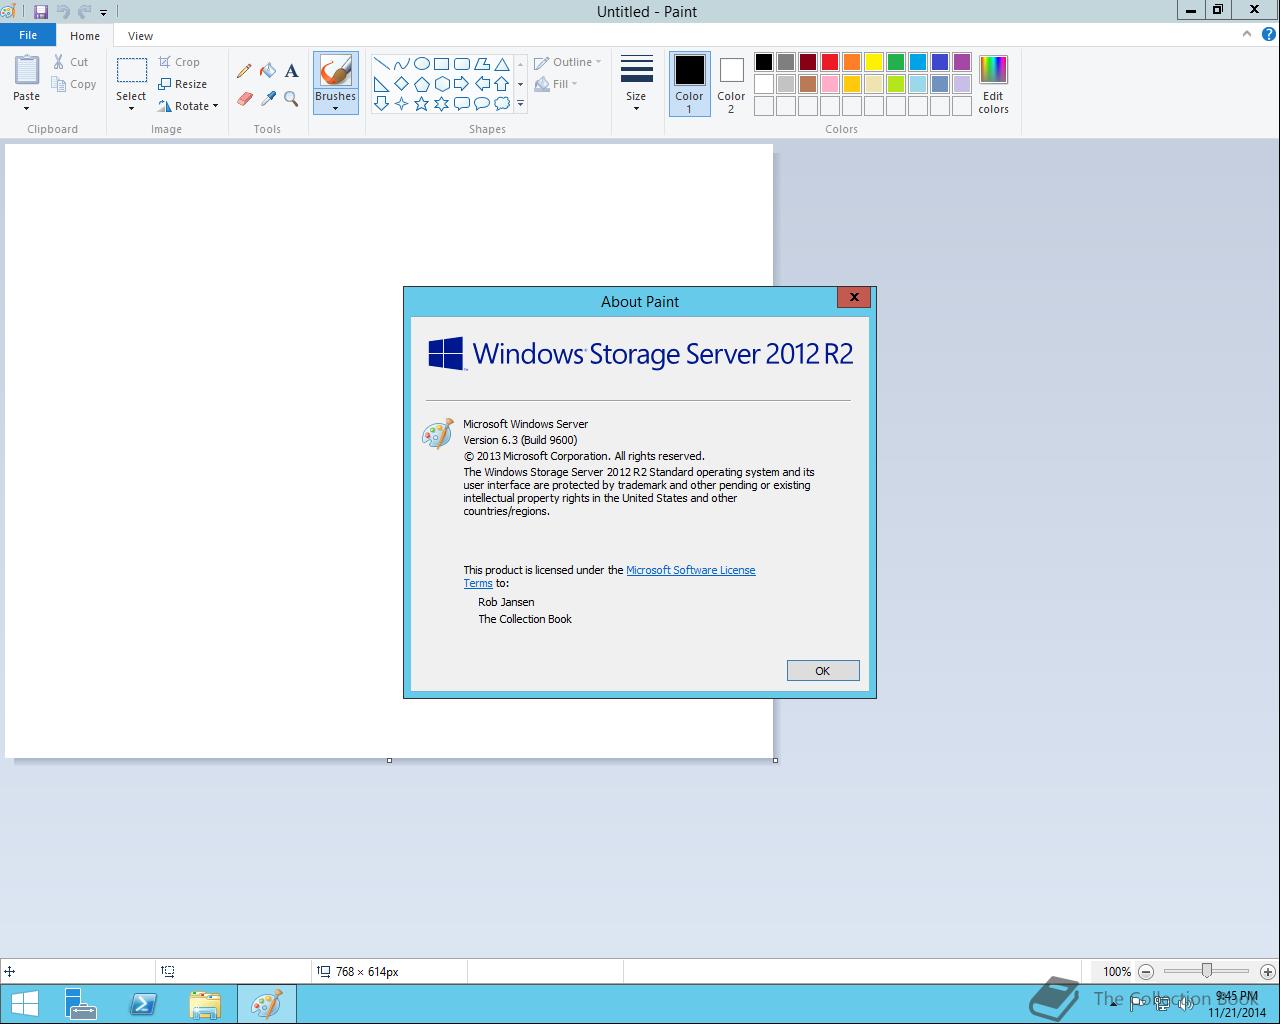This screenshot has width=1280, height=1024.
Task: Pick the purple color swatch
Action: [x=962, y=62]
